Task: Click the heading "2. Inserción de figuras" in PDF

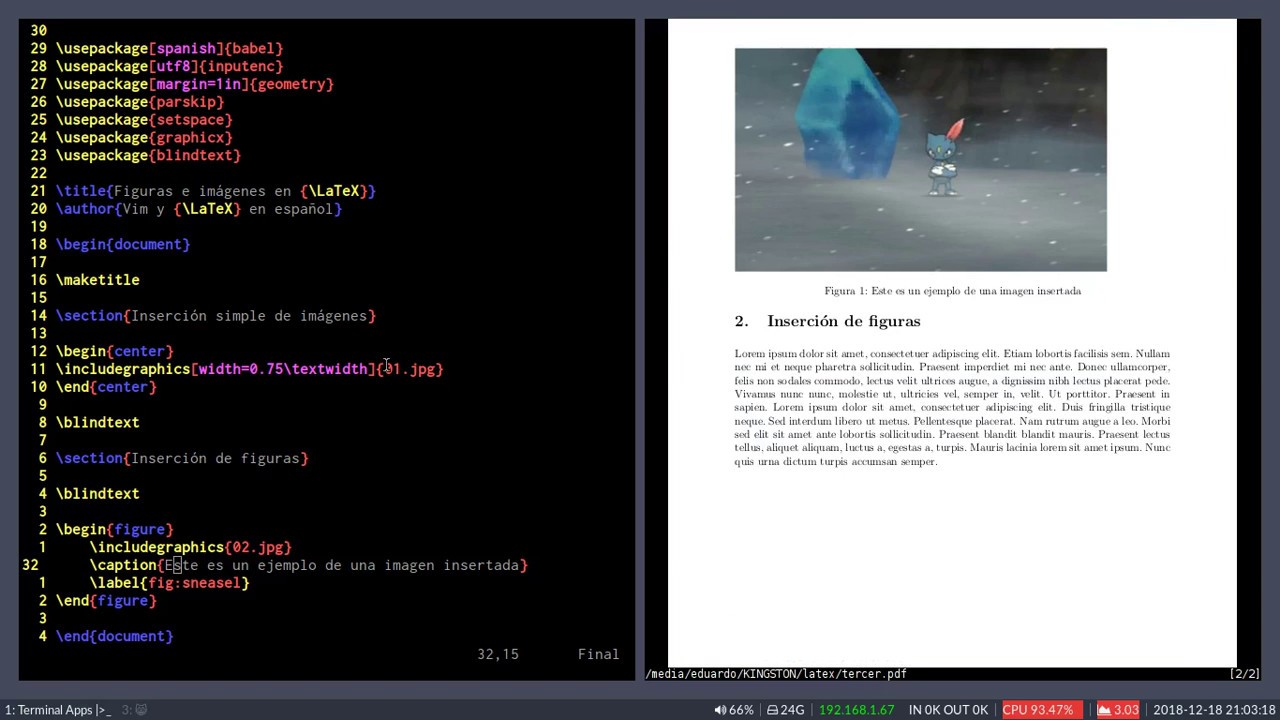Action: click(x=827, y=321)
